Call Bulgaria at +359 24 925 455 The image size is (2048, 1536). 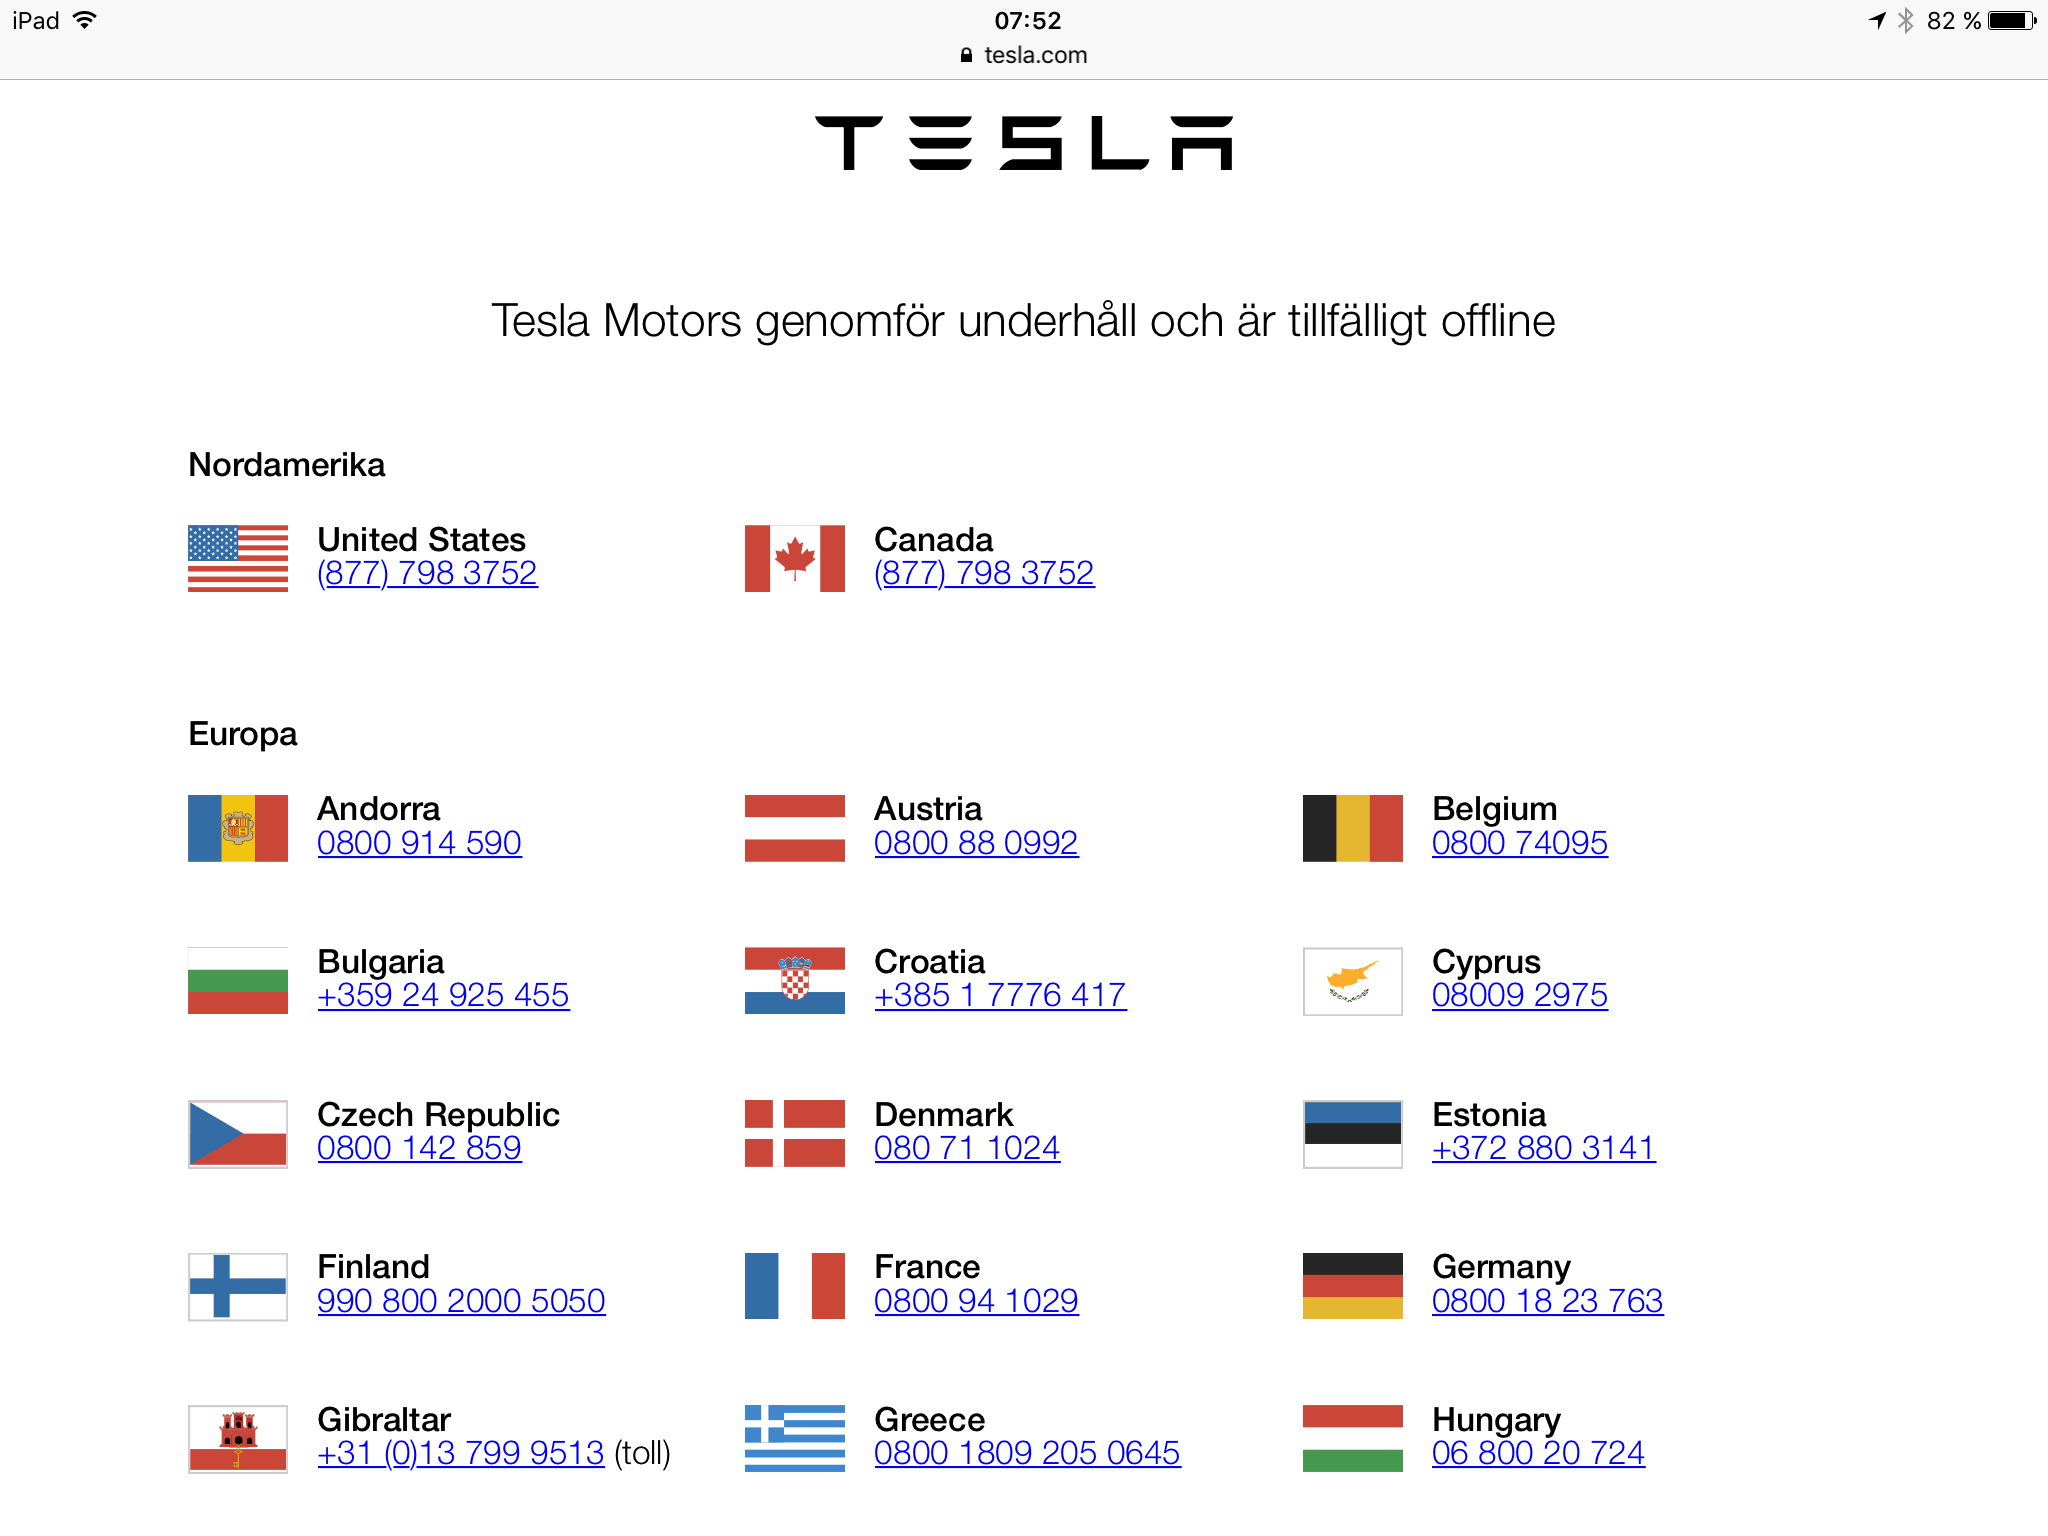(x=443, y=995)
